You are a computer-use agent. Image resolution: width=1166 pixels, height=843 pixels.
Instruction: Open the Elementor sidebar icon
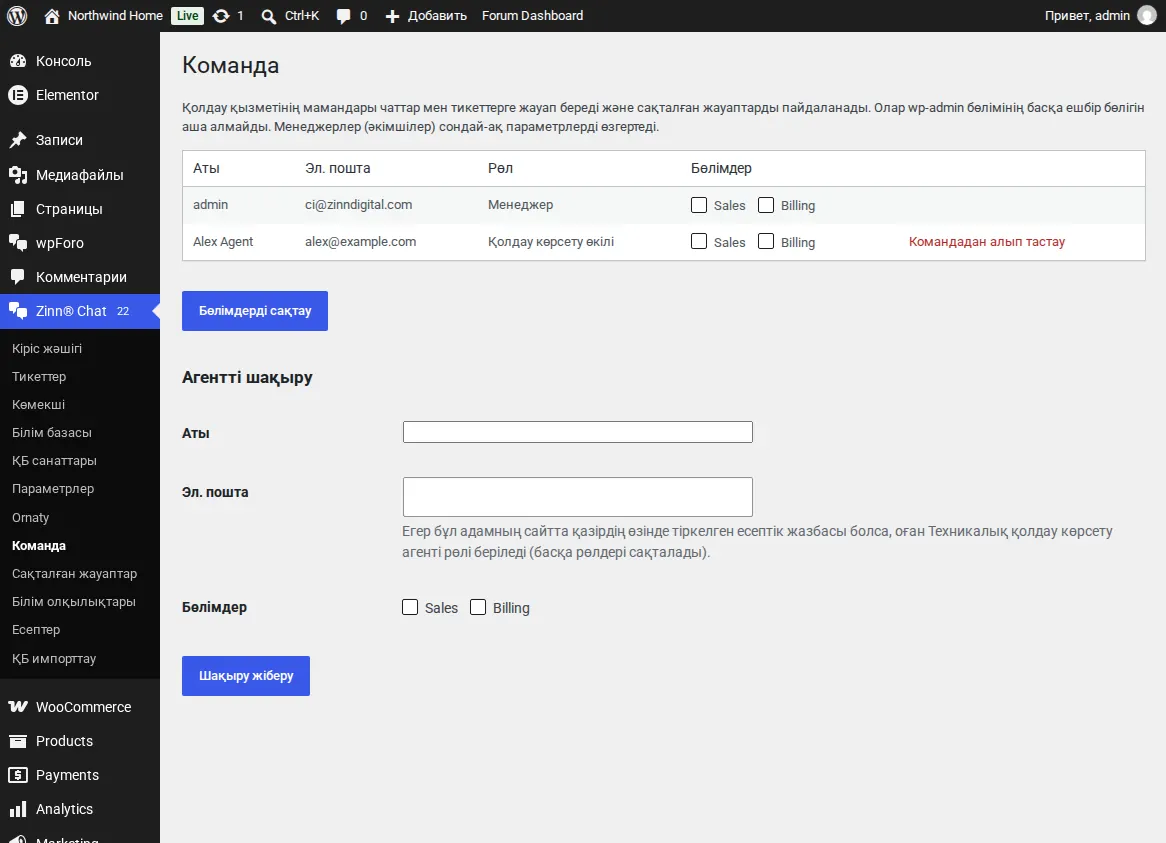18,95
